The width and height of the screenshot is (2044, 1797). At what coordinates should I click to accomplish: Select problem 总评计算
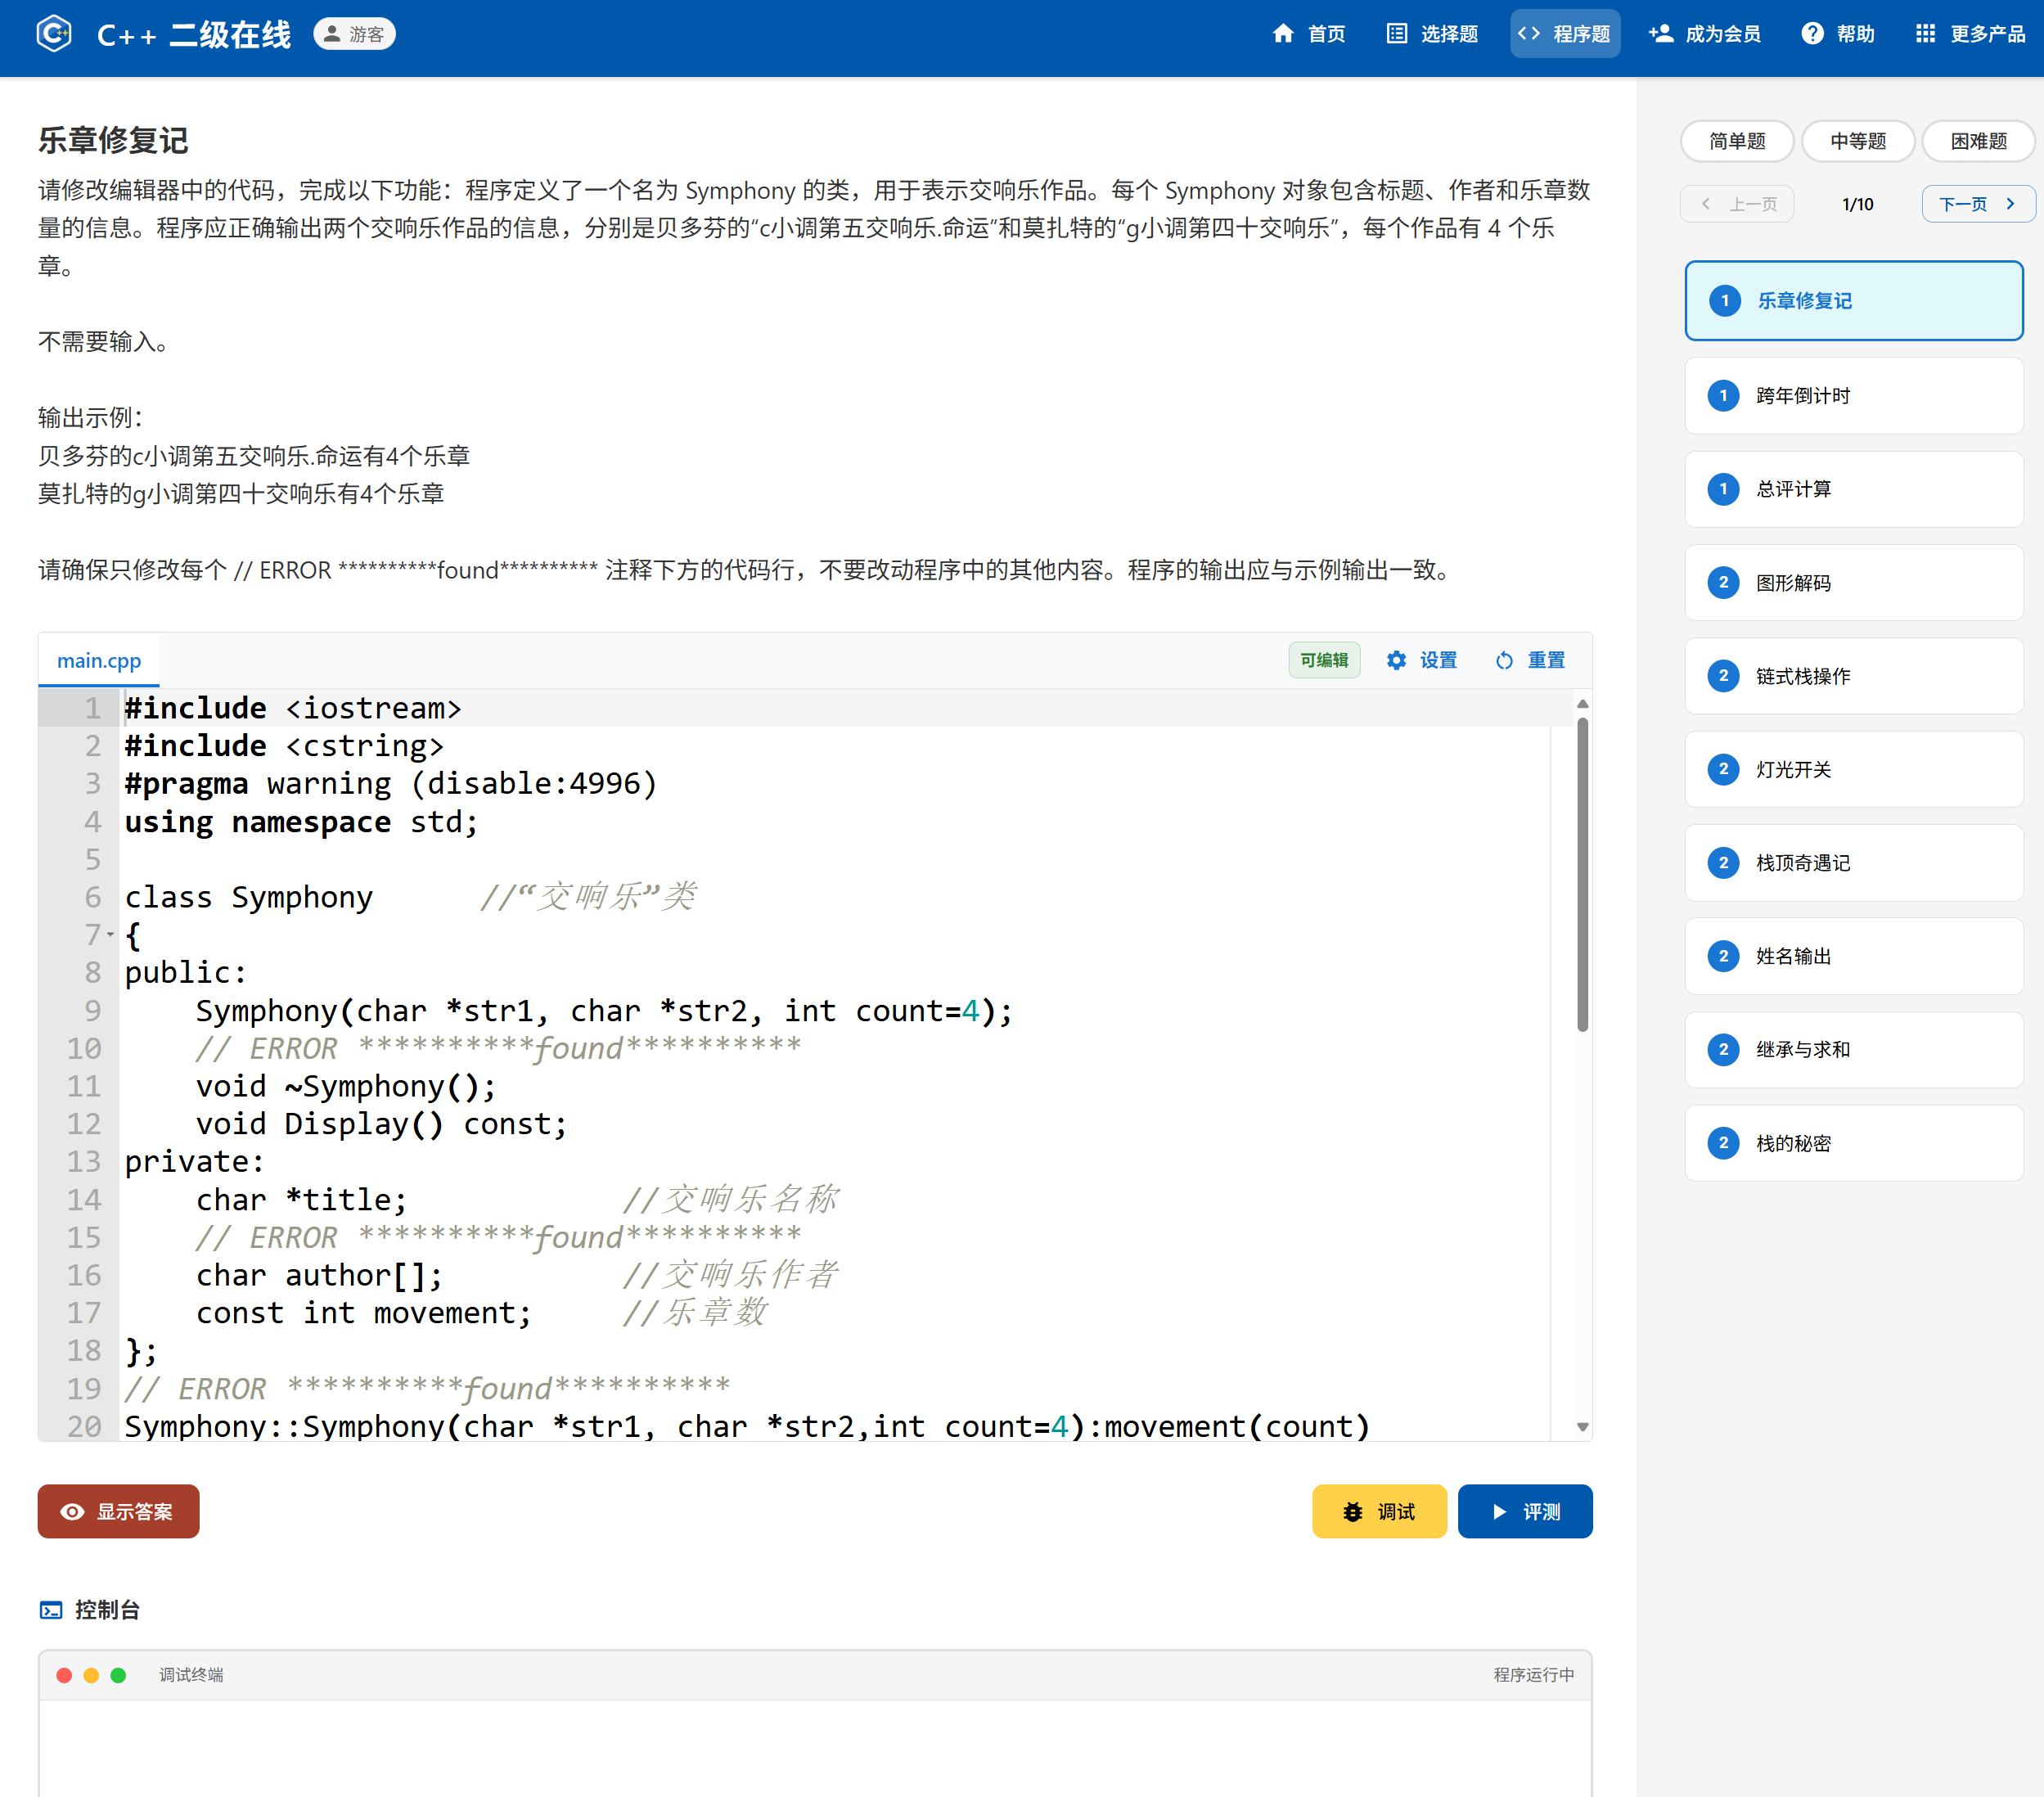[1854, 489]
